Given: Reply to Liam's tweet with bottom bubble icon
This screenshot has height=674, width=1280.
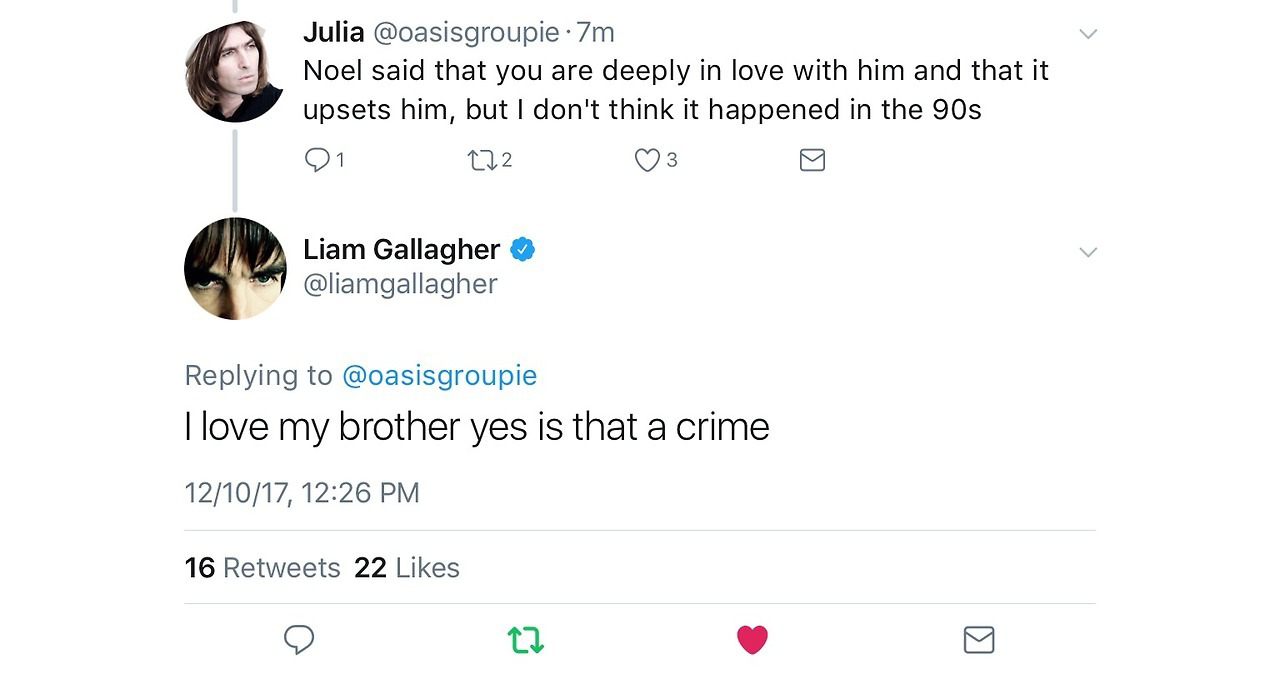Looking at the screenshot, I should click(299, 640).
